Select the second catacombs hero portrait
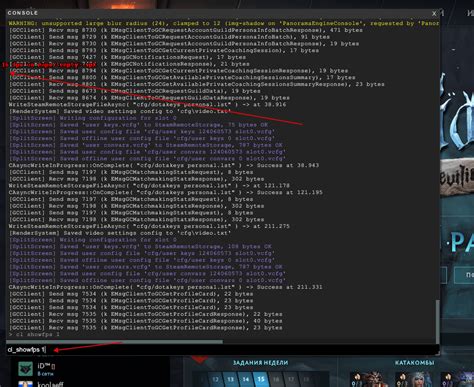Viewport: 474px width, 387px height. 416,380
